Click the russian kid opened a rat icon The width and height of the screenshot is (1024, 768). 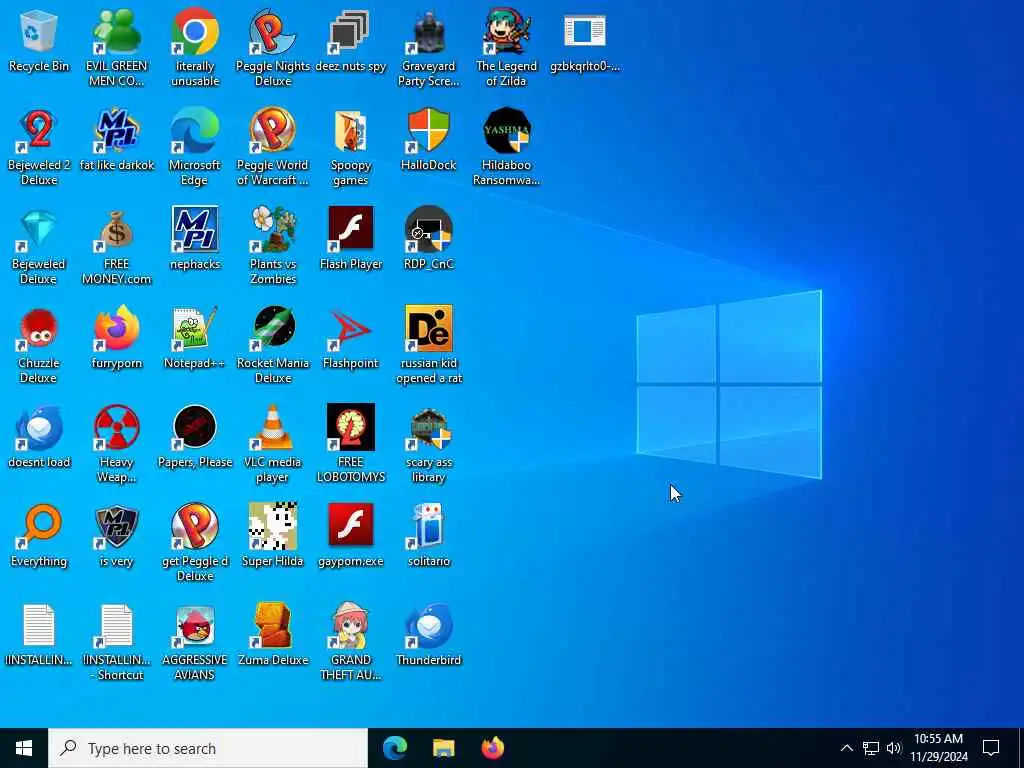tap(428, 328)
